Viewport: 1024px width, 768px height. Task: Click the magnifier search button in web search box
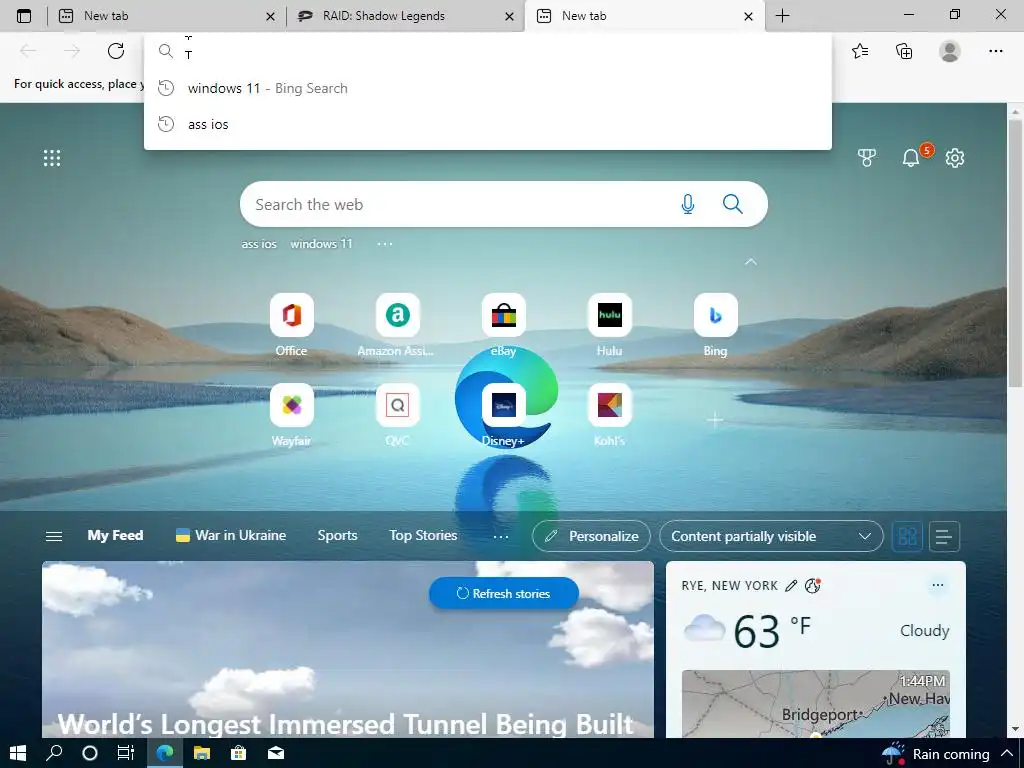(733, 204)
